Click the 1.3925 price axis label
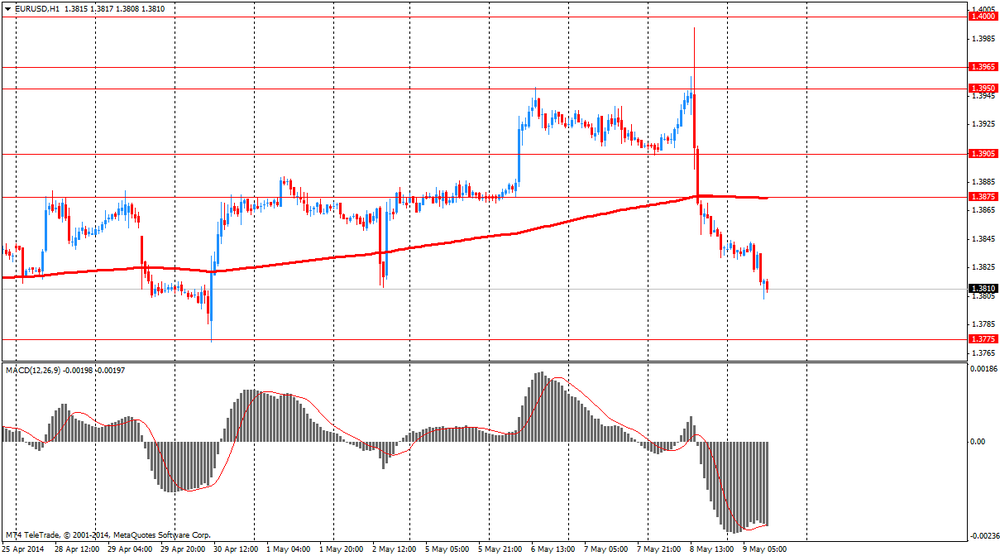Screen dimensions: 1000x556 point(983,124)
